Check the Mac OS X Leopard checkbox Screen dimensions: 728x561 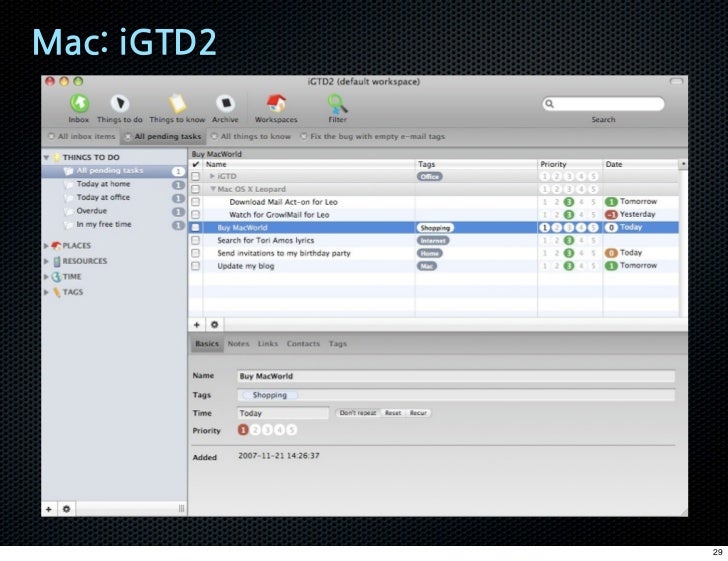click(x=195, y=189)
